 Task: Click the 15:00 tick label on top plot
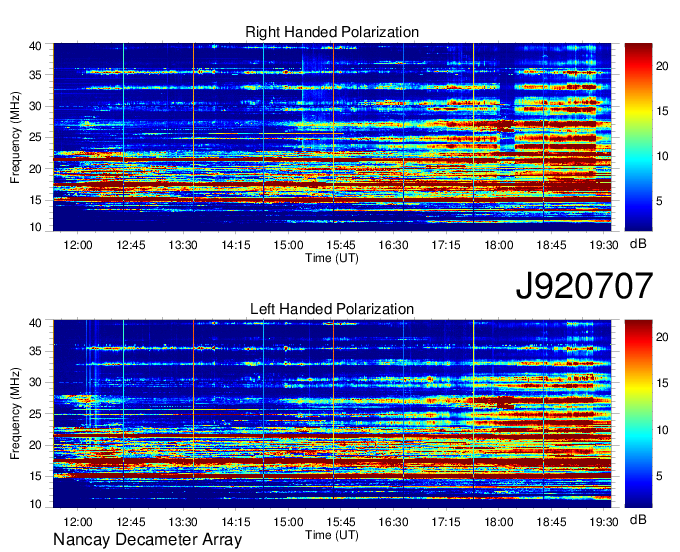pyautogui.click(x=288, y=245)
